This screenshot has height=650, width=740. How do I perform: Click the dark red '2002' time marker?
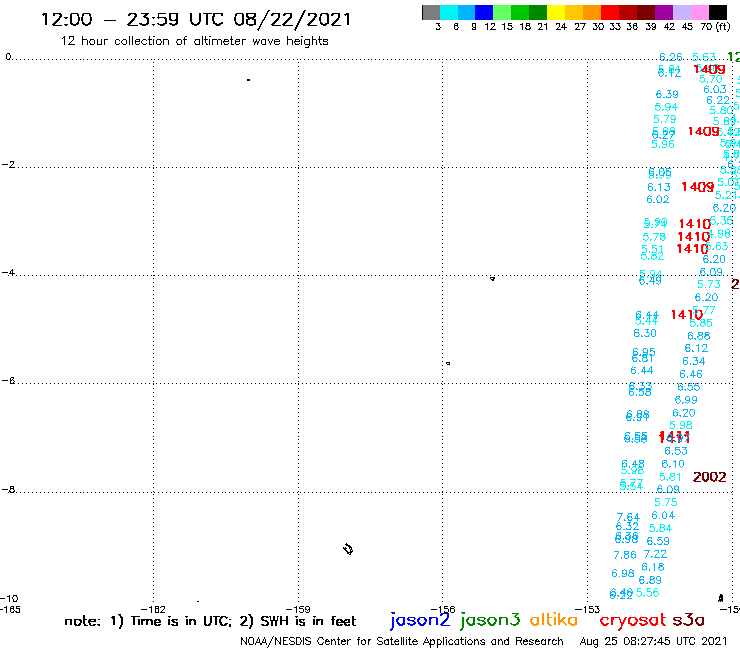(x=709, y=477)
